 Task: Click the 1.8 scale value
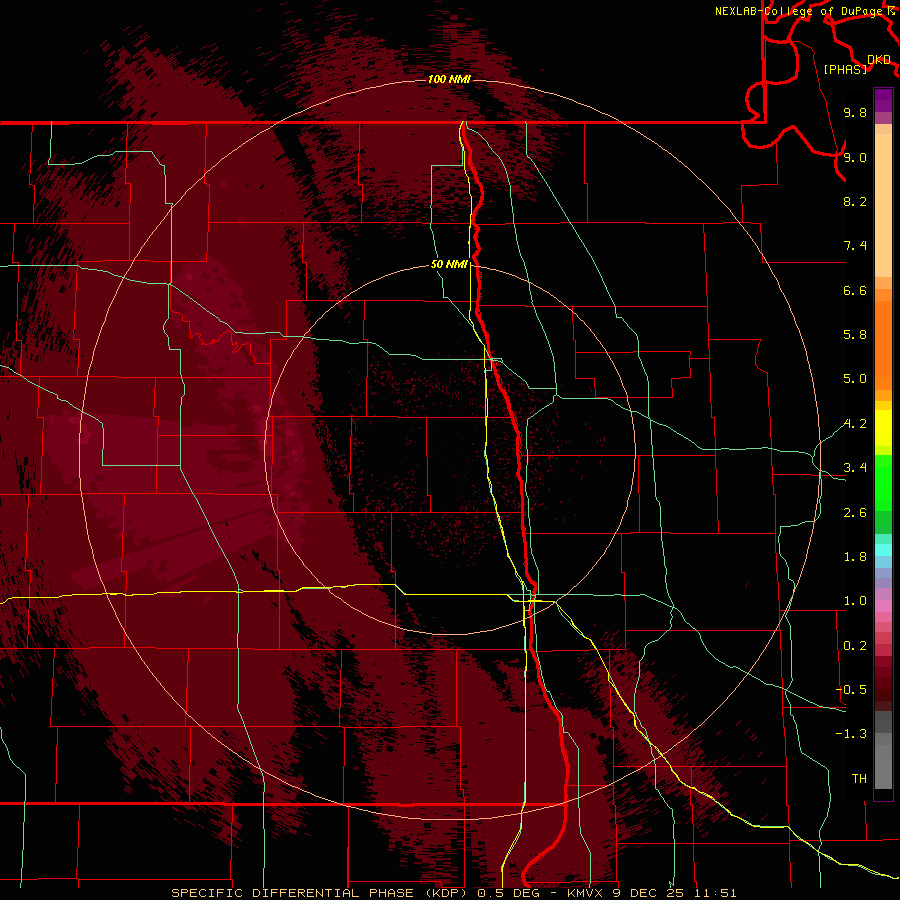(855, 557)
